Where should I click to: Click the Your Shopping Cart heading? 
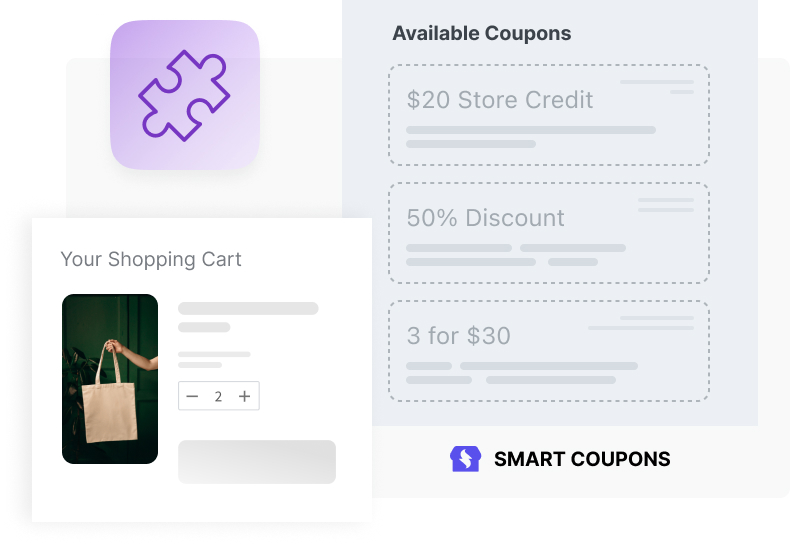pyautogui.click(x=151, y=260)
